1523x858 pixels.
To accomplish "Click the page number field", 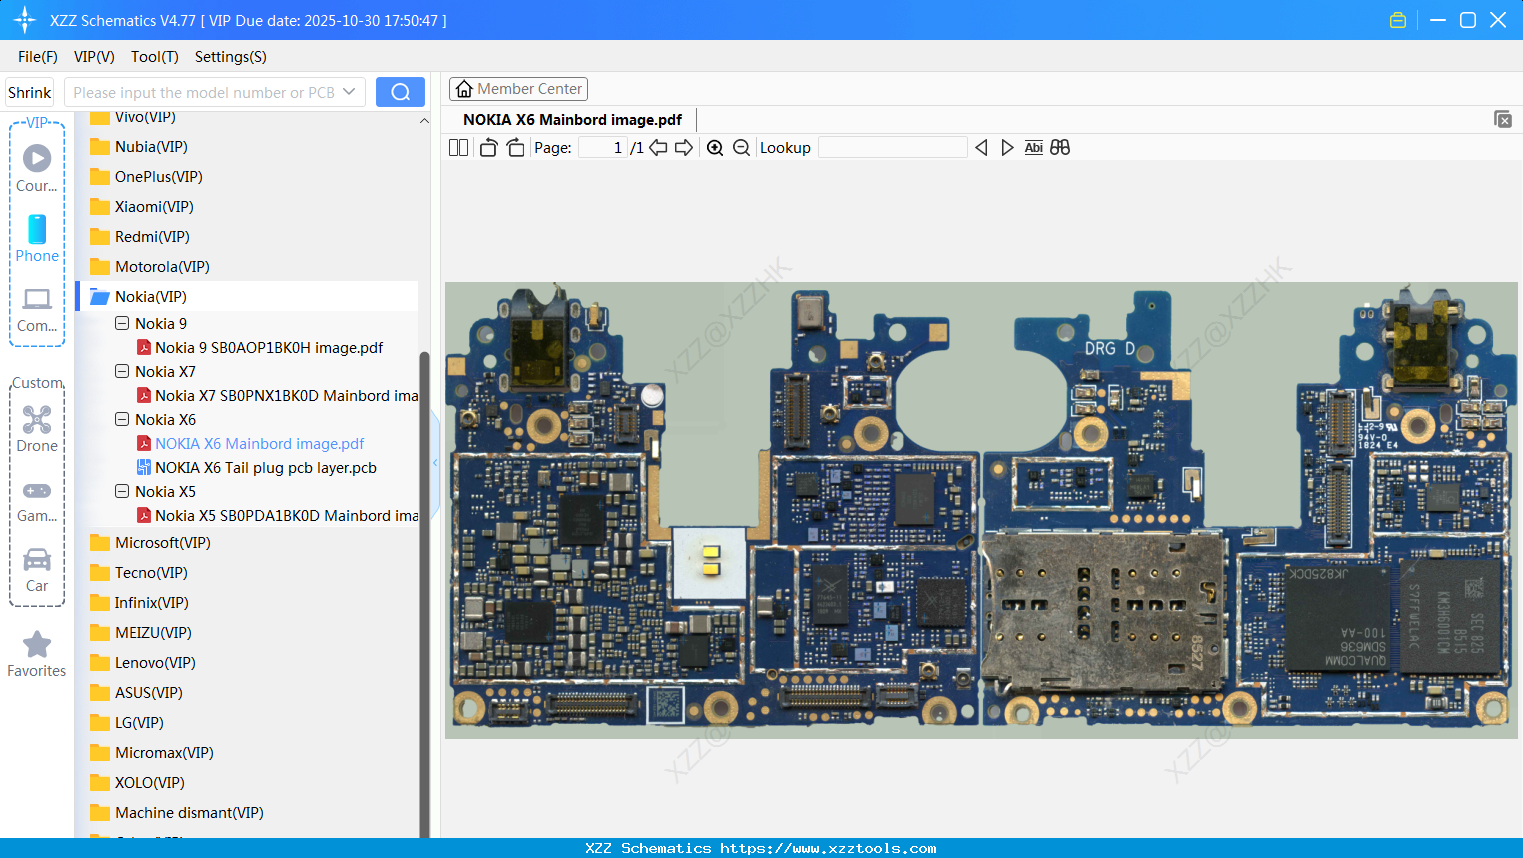I will 602,148.
